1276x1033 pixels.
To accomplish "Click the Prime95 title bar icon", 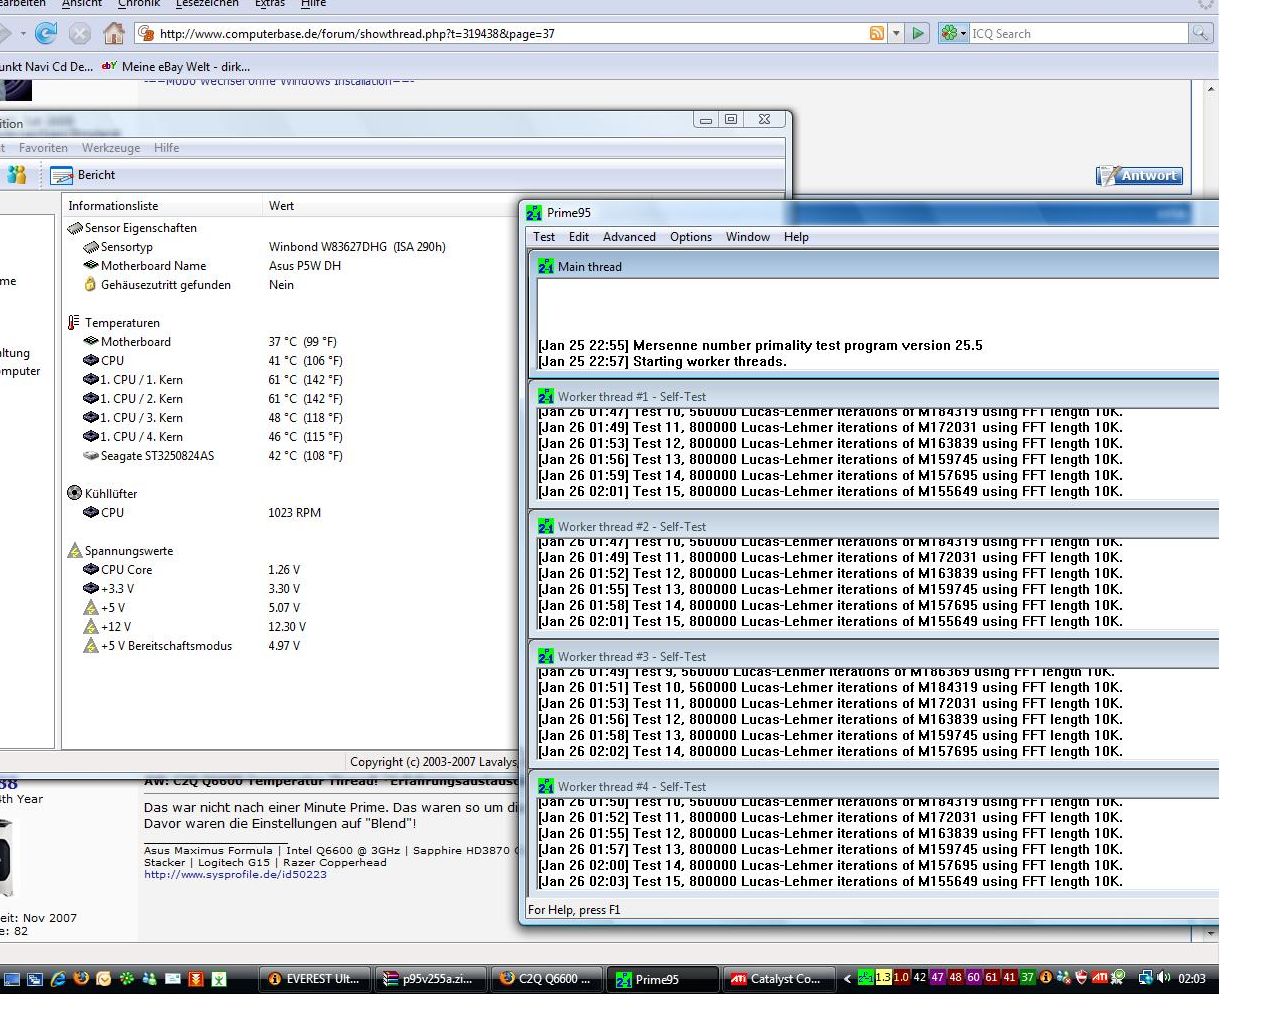I will point(534,213).
